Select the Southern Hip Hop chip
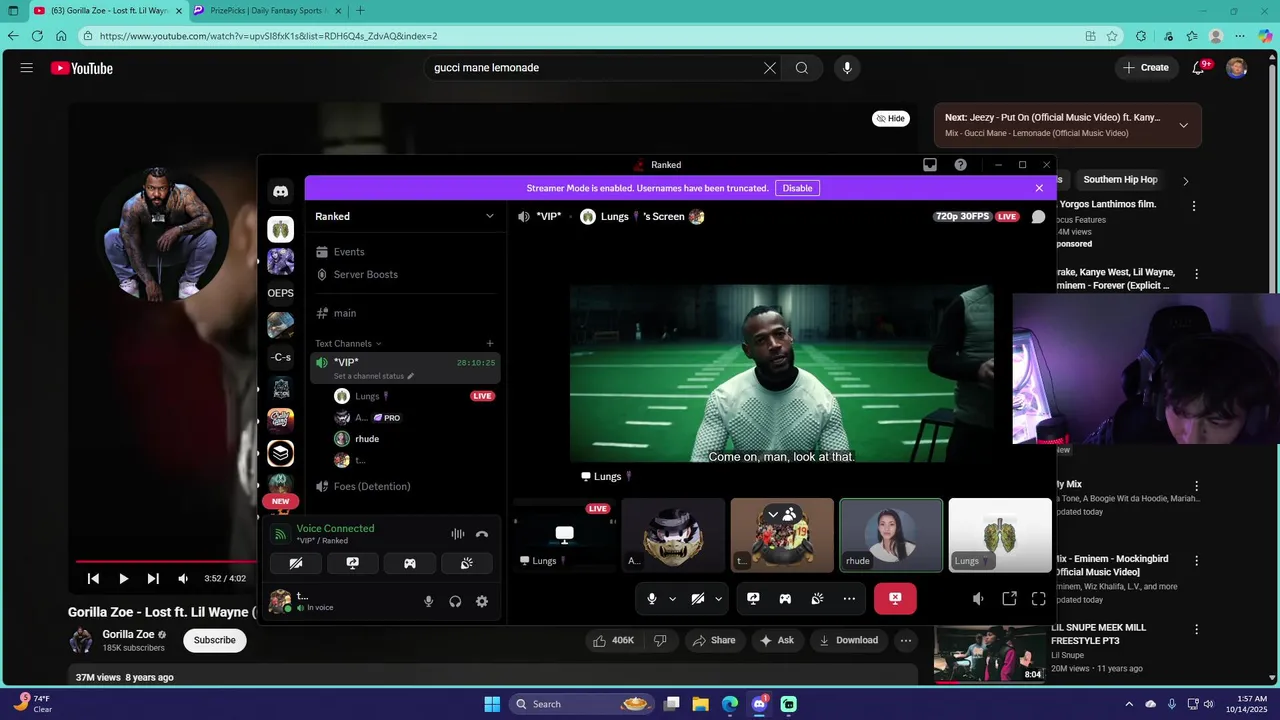Viewport: 1280px width, 720px height. tap(1120, 180)
